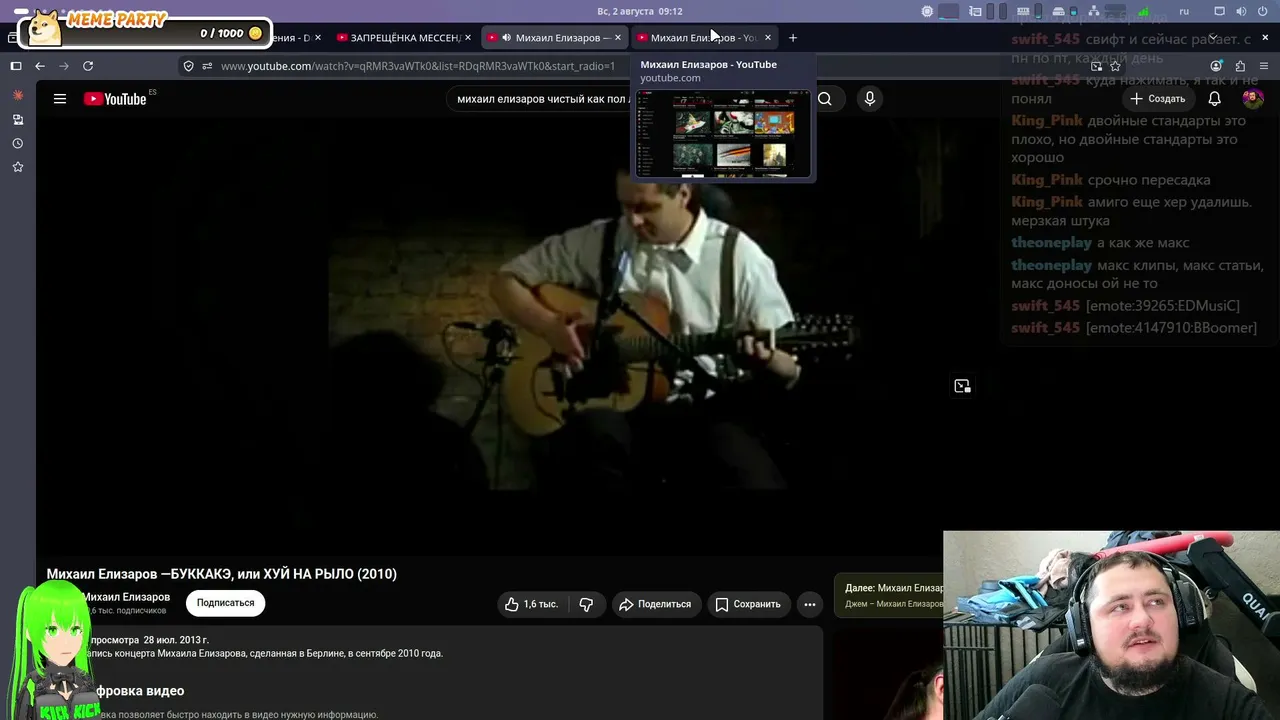Subscribe using the Подписаться button
The width and height of the screenshot is (1280, 720).
(225, 603)
